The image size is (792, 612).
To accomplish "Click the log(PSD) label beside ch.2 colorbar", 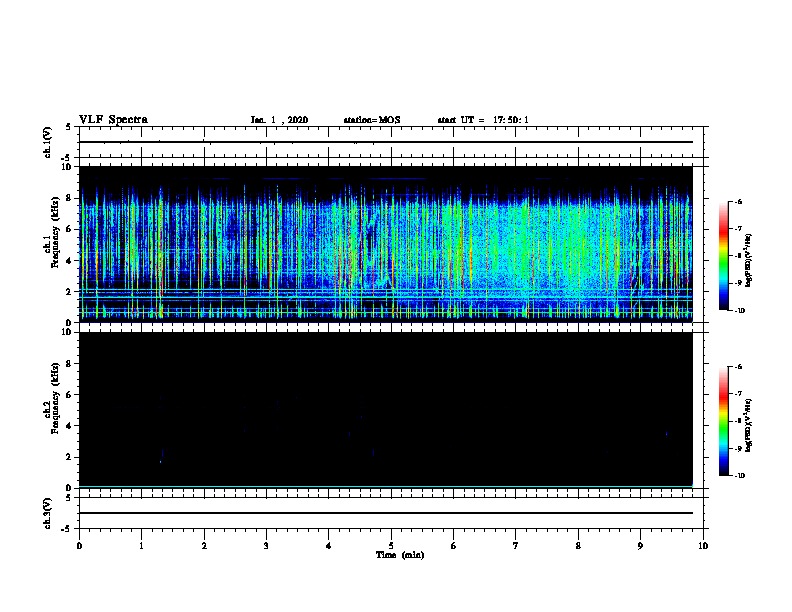I will tap(749, 426).
